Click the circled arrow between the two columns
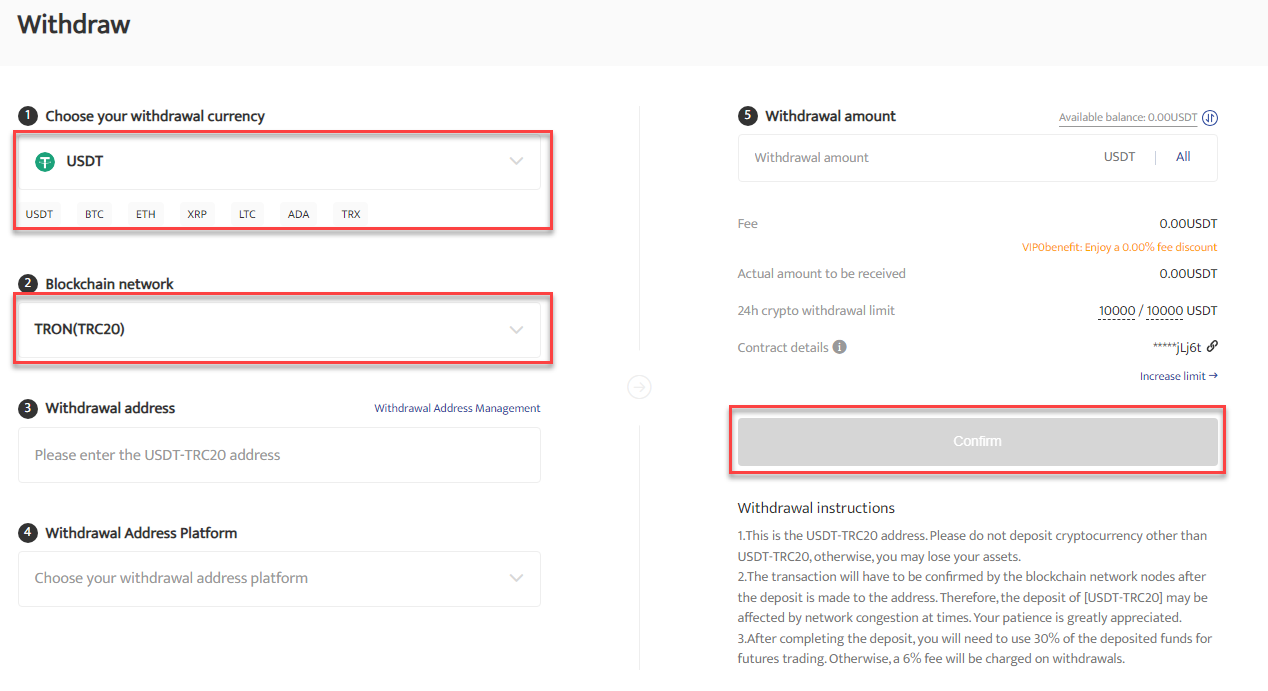Viewport: 1268px width, 691px height. point(639,387)
